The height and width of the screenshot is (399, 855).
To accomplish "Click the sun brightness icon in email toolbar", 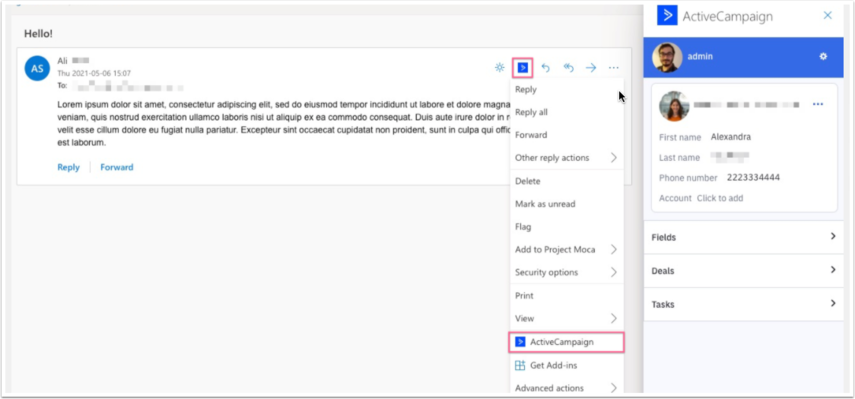I will pos(499,68).
